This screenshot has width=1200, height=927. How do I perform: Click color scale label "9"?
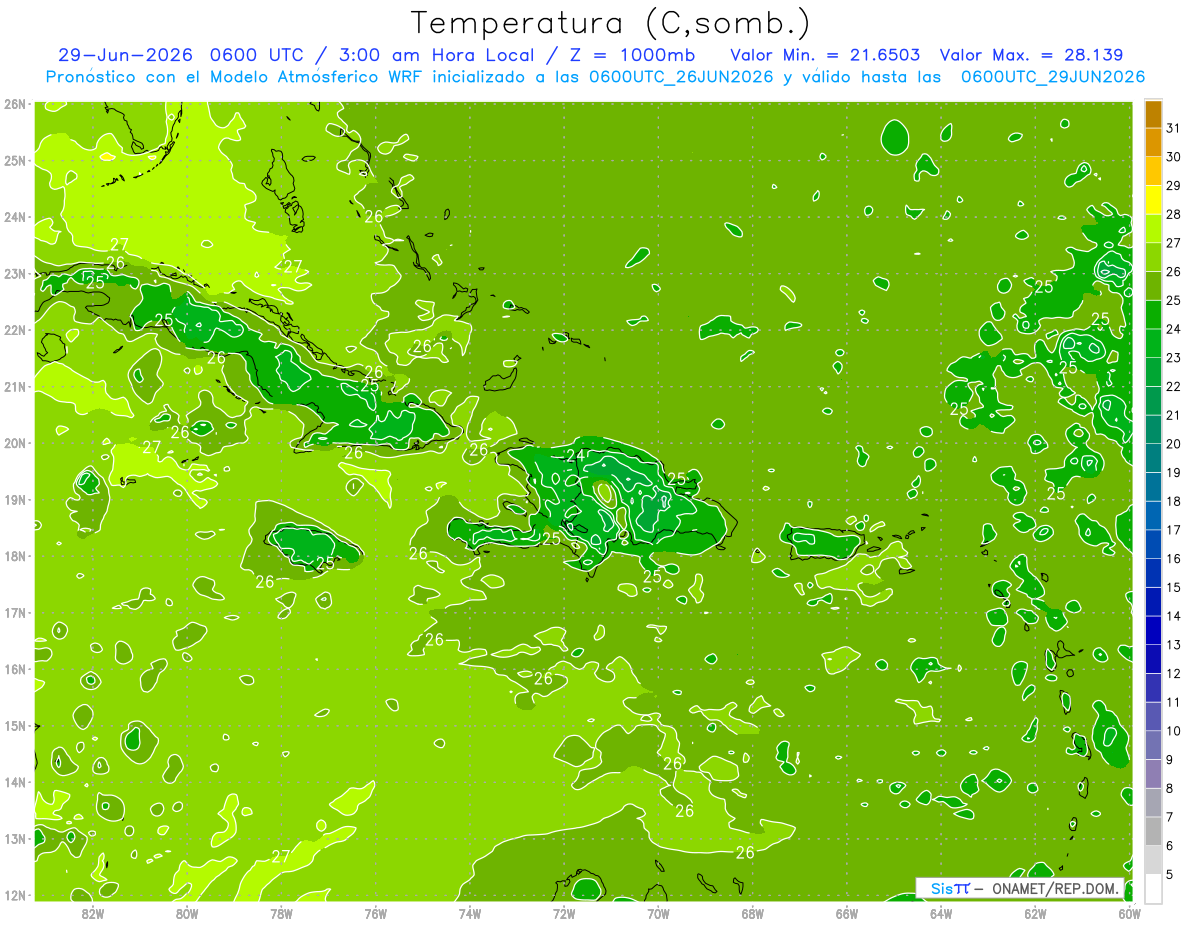click(1169, 760)
